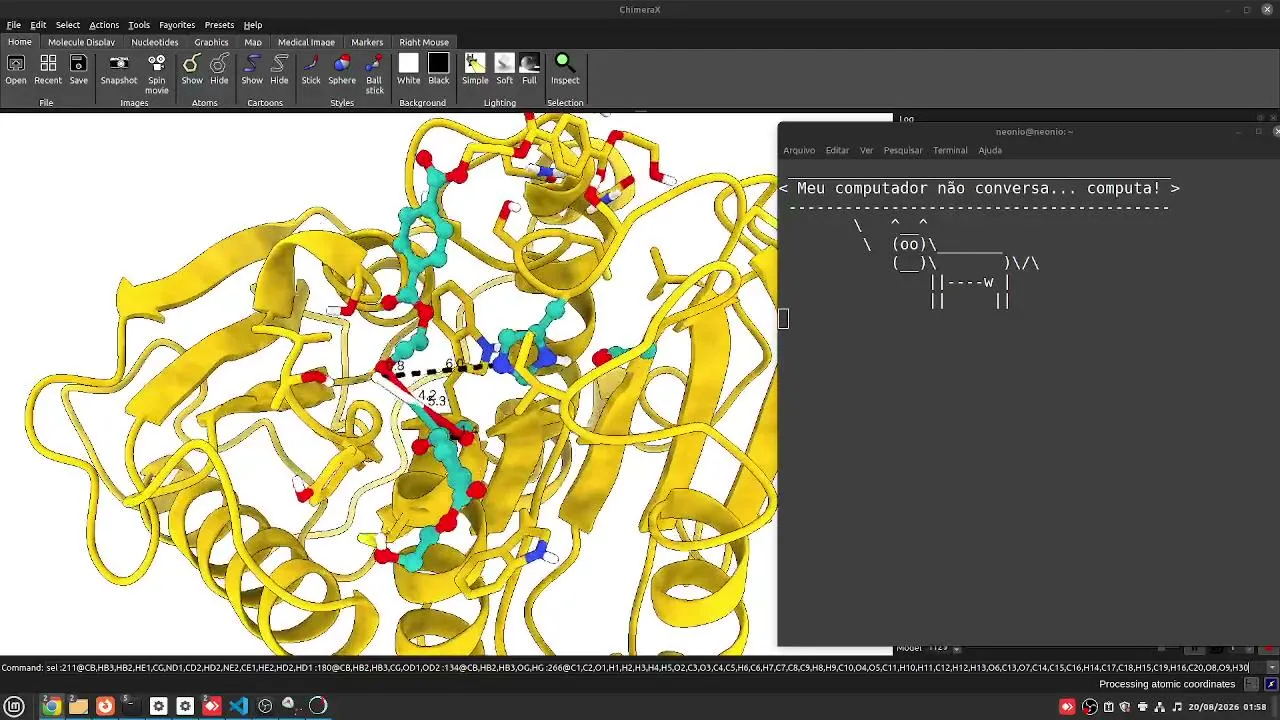Open Terminal menu in the terminal window
This screenshot has height=720, width=1280.
point(950,150)
